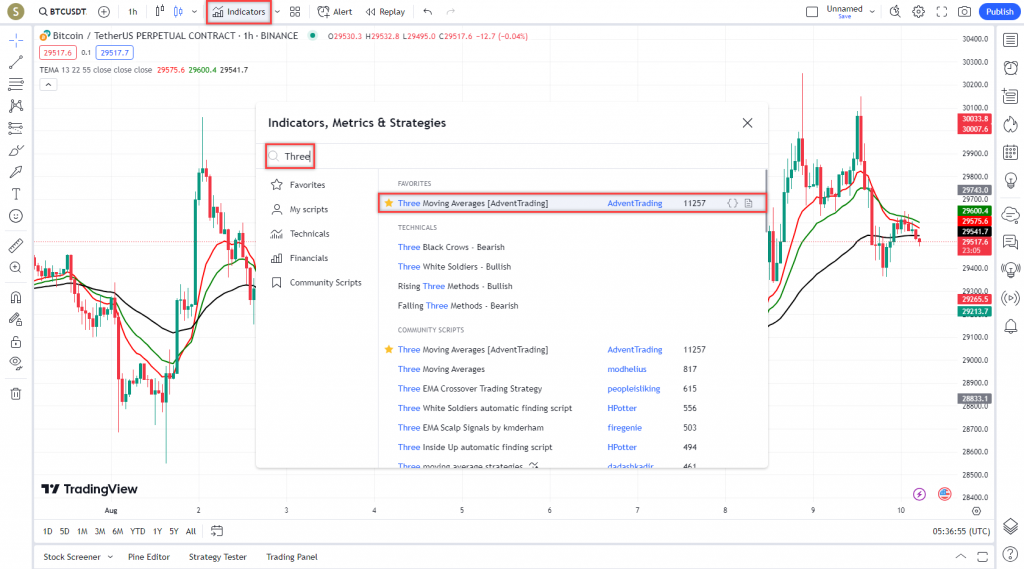Undo the last chart action
1024x569 pixels.
(428, 12)
